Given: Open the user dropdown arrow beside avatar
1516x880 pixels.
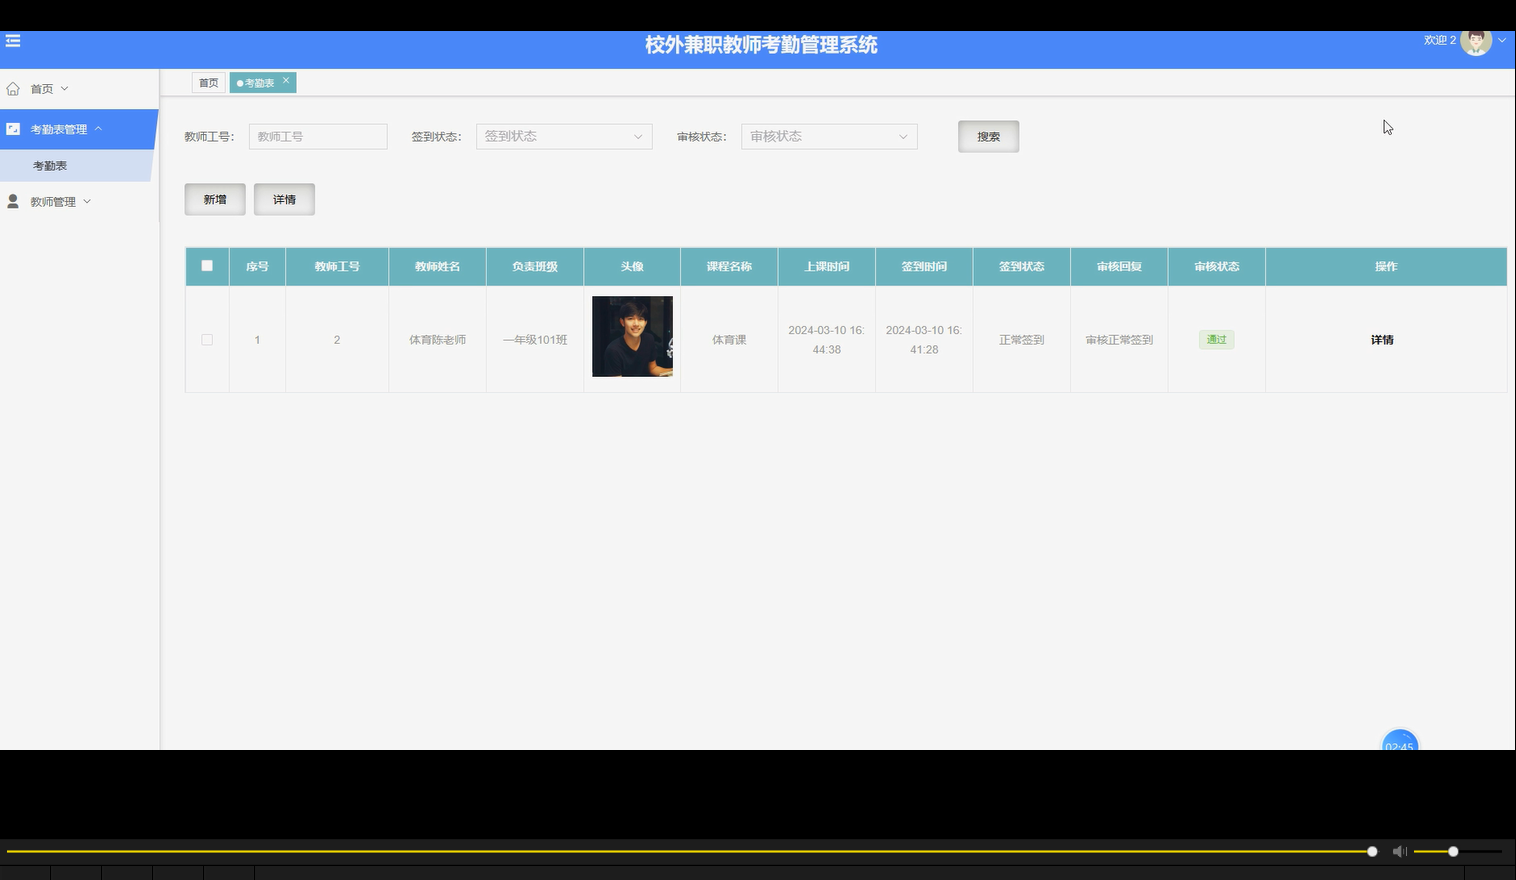Looking at the screenshot, I should (x=1502, y=41).
